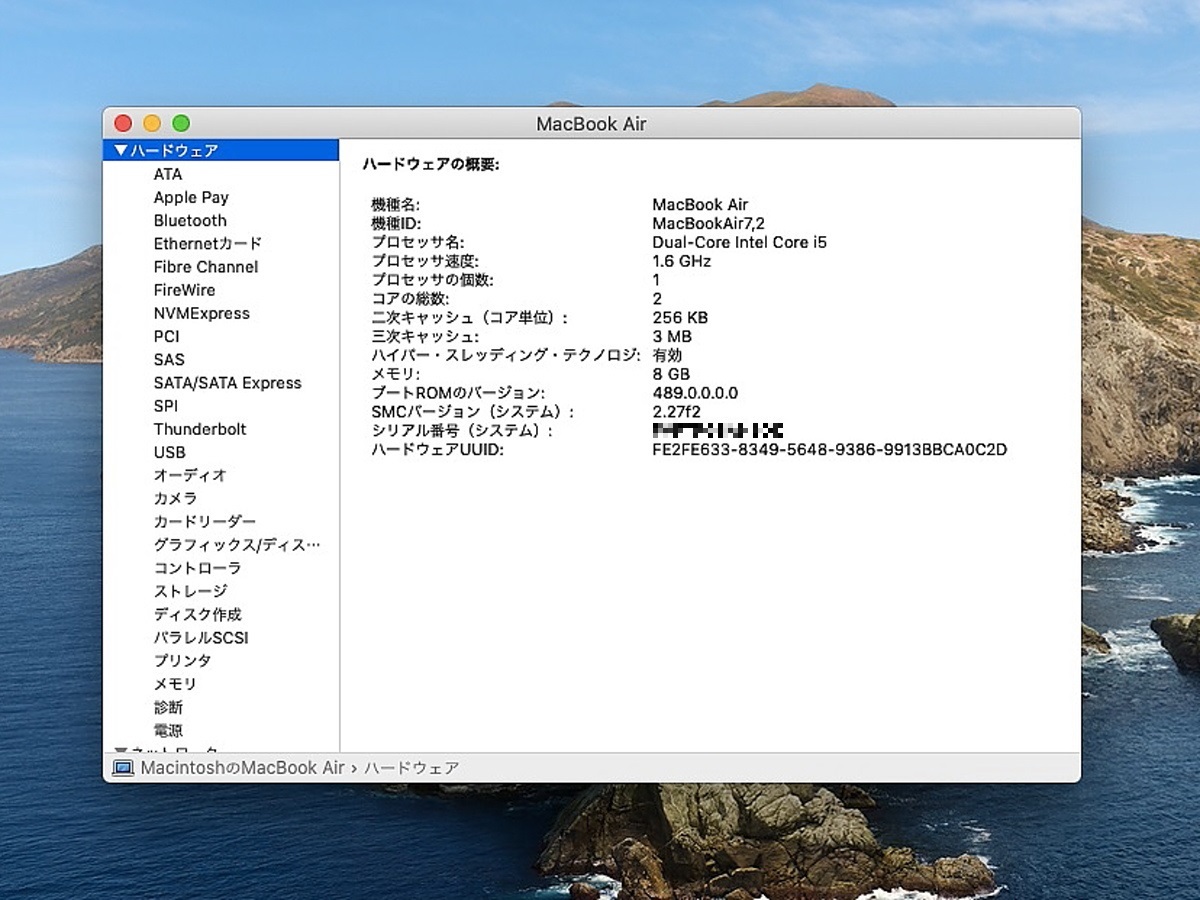Select Apple Pay in the sidebar

[x=191, y=197]
